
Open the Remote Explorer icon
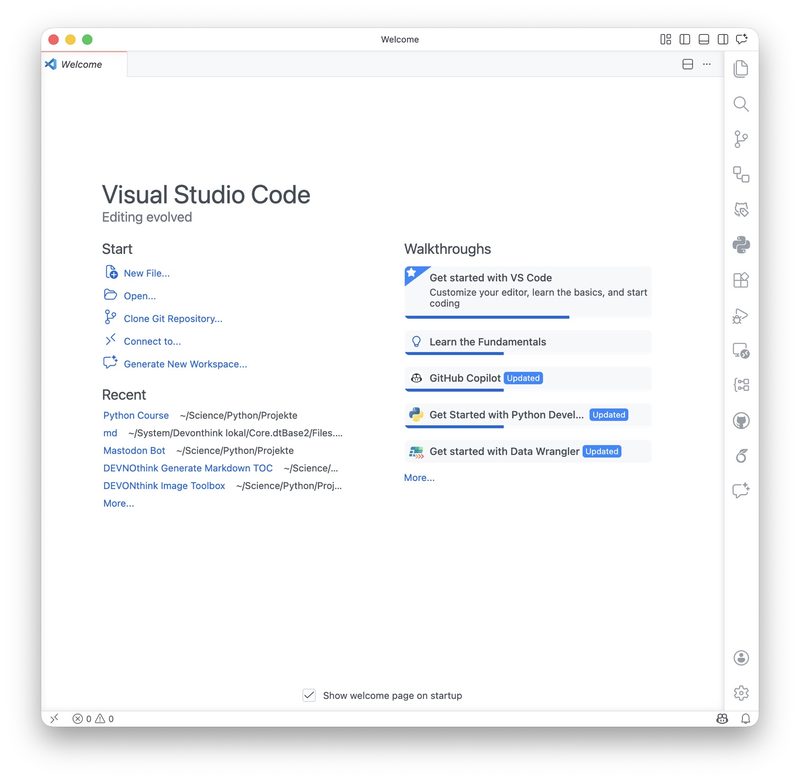point(741,350)
